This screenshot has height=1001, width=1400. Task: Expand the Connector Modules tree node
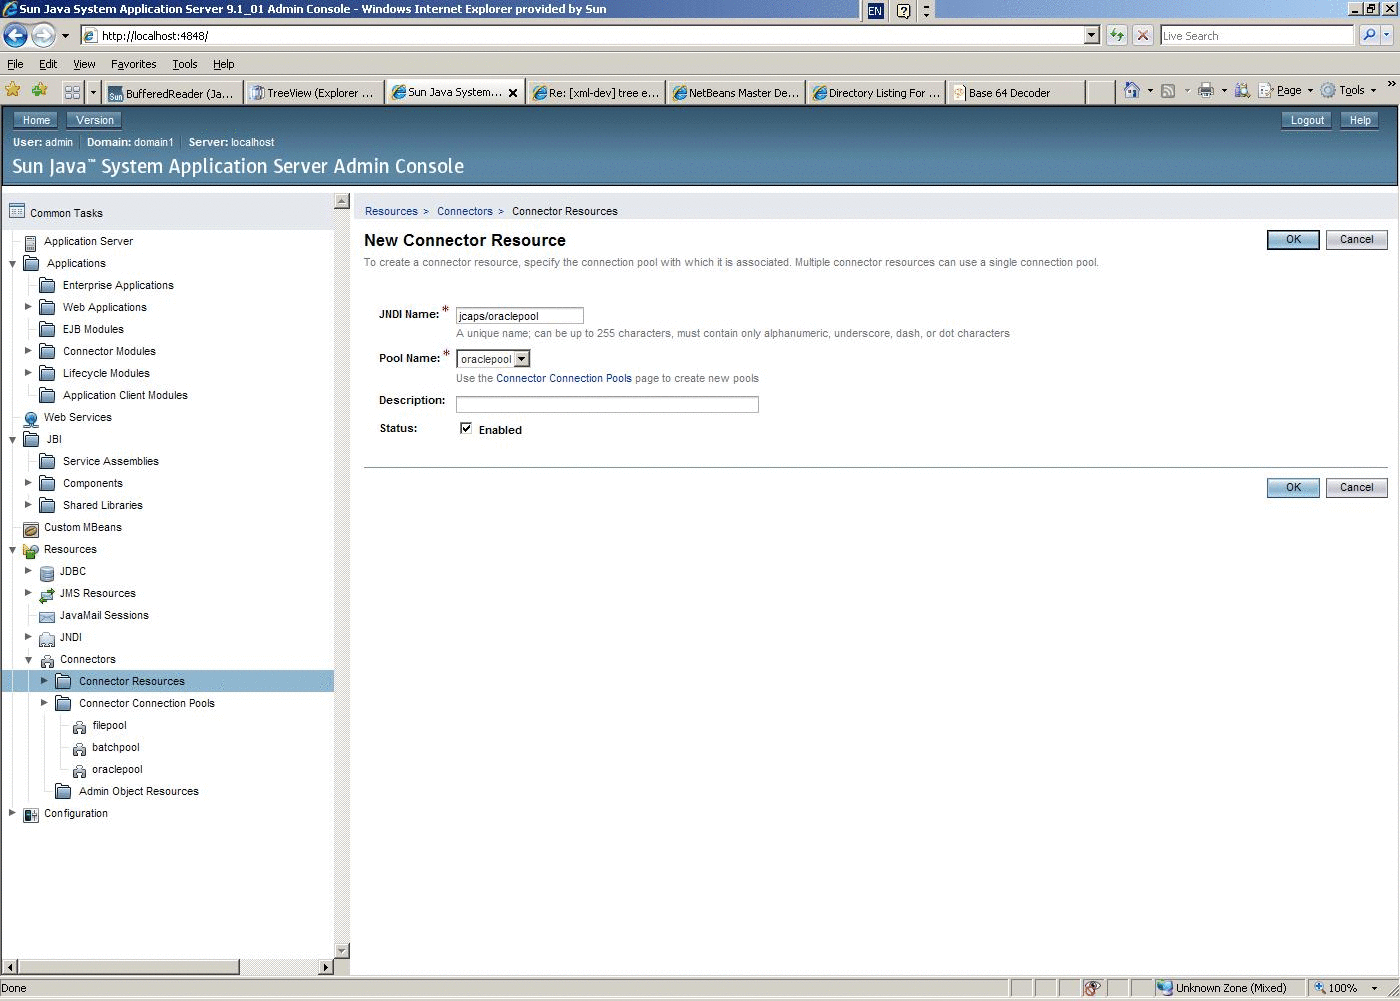pyautogui.click(x=28, y=351)
